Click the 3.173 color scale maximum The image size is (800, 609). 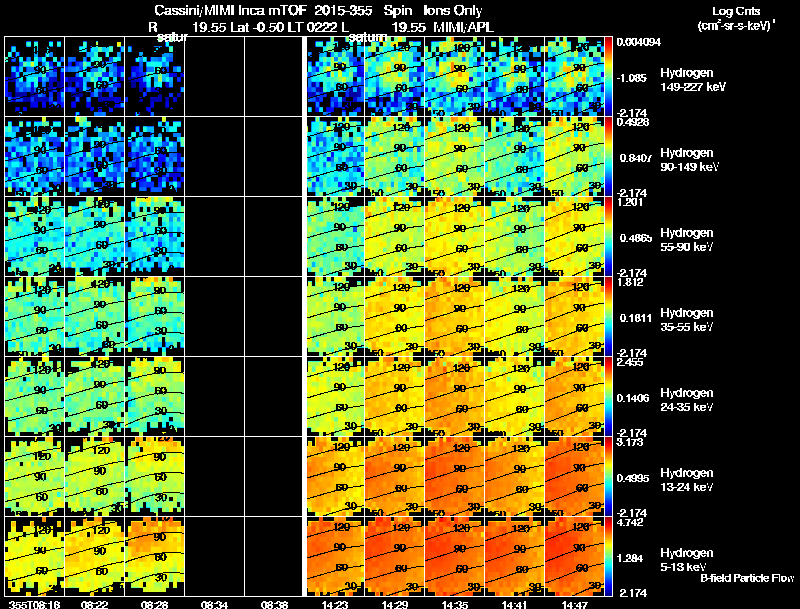(630, 442)
